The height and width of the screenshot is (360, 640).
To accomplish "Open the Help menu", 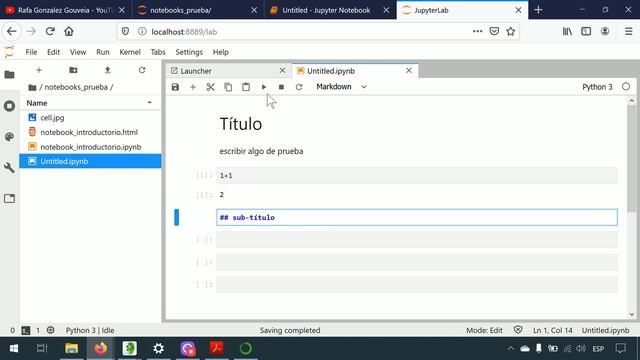I will pos(220,52).
